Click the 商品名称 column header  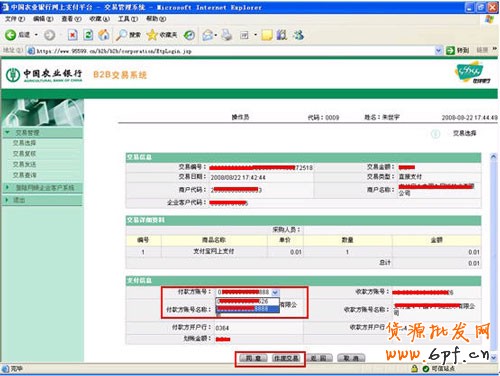214,240
